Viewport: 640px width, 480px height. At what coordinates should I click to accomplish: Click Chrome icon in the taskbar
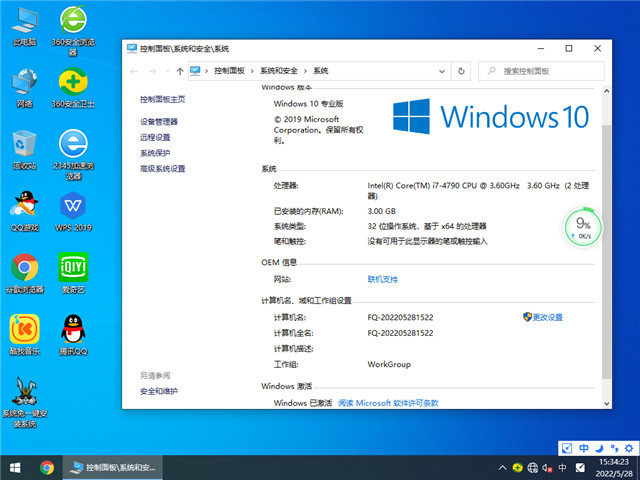[x=47, y=468]
